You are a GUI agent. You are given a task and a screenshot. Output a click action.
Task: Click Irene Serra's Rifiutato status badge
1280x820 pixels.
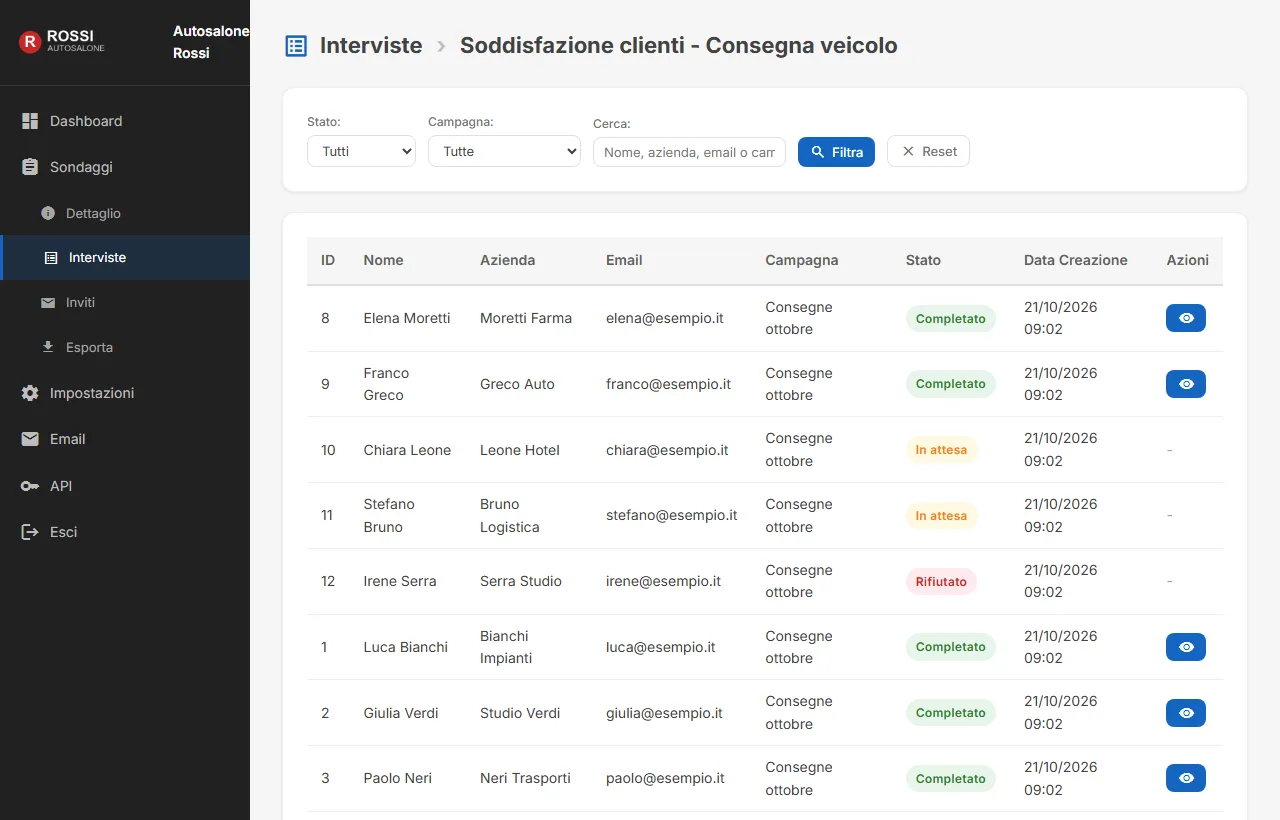pyautogui.click(x=941, y=581)
